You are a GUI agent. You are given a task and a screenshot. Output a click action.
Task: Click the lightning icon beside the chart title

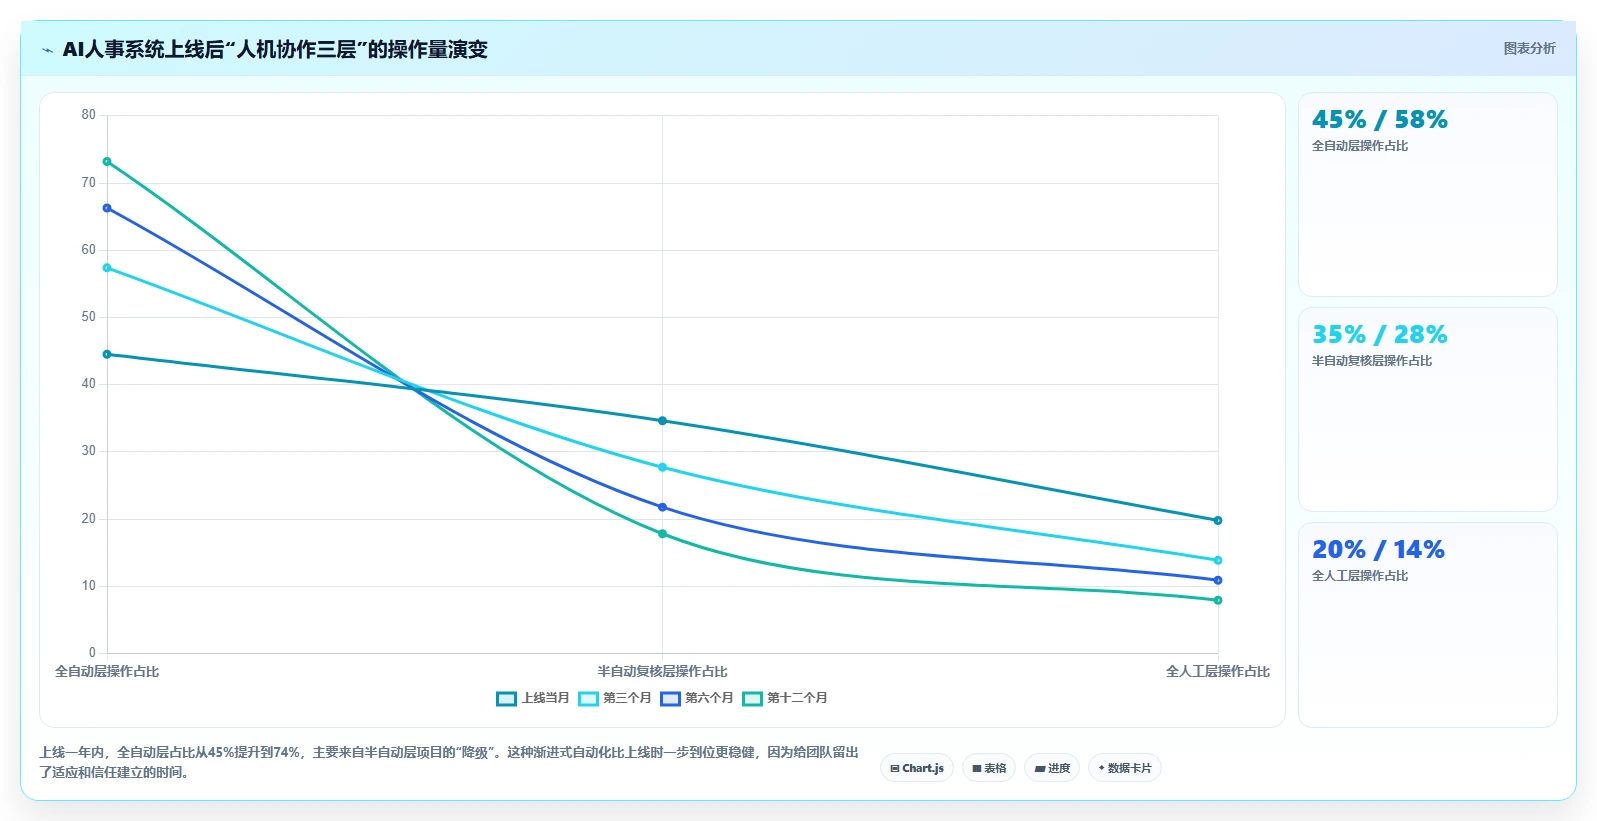(47, 50)
